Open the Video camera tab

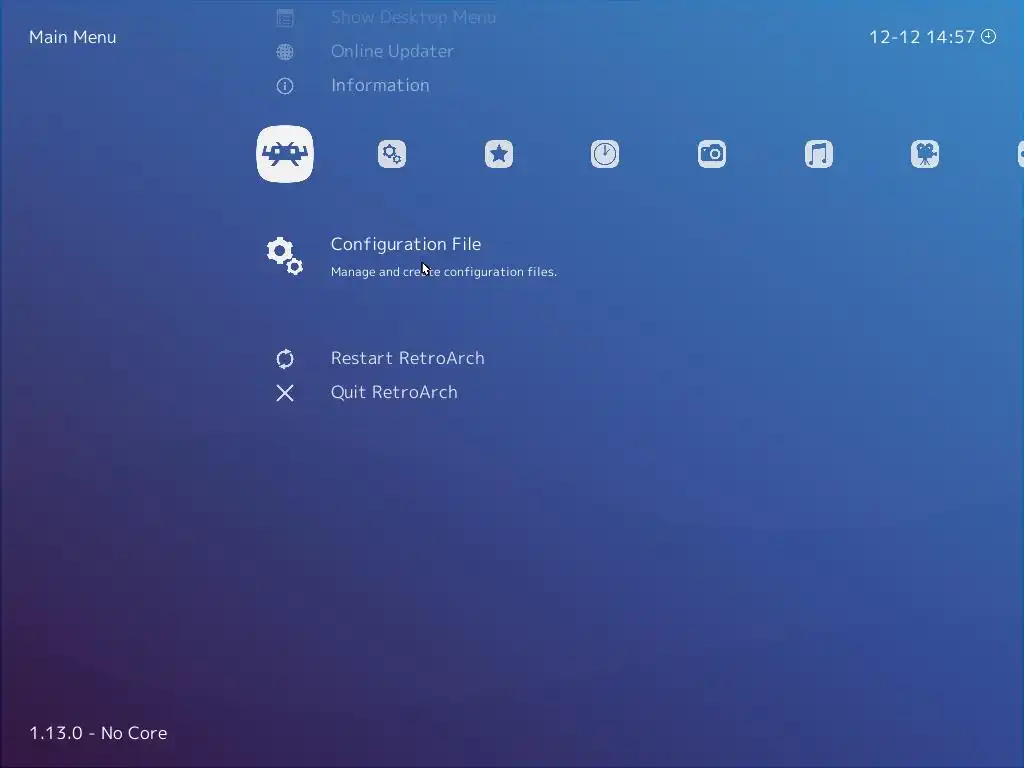[925, 154]
